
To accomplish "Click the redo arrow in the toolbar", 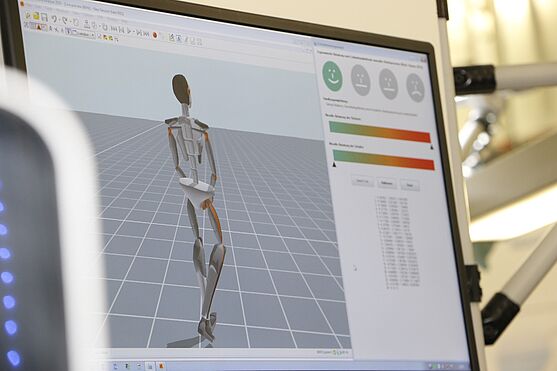I will pos(65,21).
